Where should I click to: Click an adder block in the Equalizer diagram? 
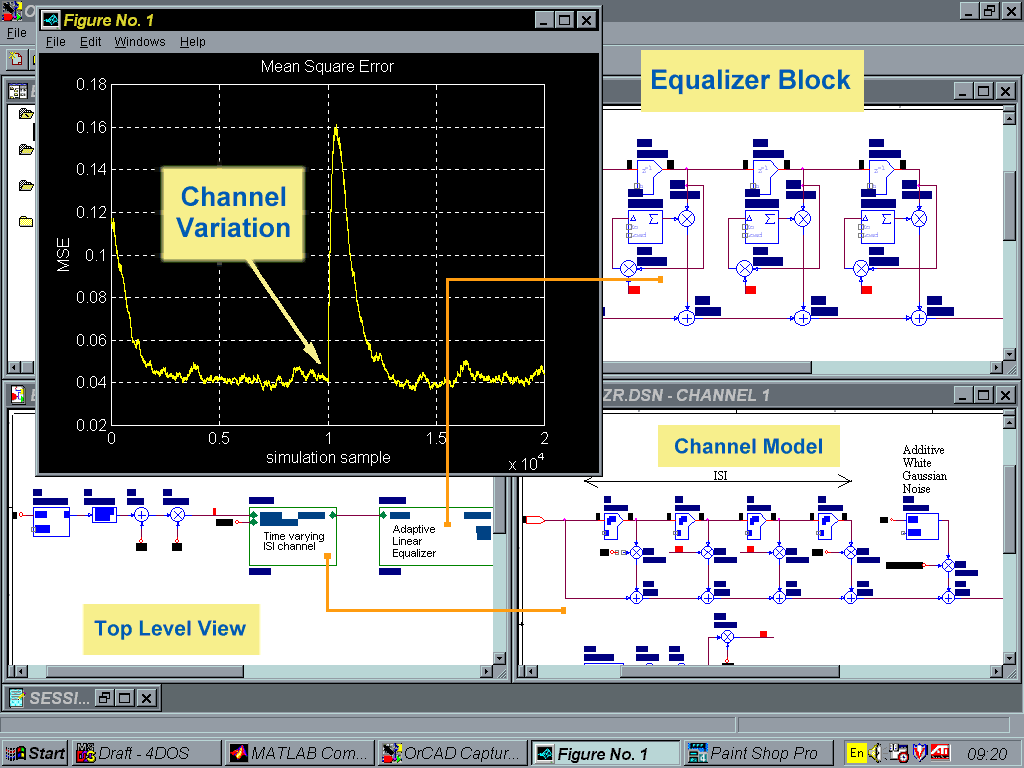(x=688, y=317)
